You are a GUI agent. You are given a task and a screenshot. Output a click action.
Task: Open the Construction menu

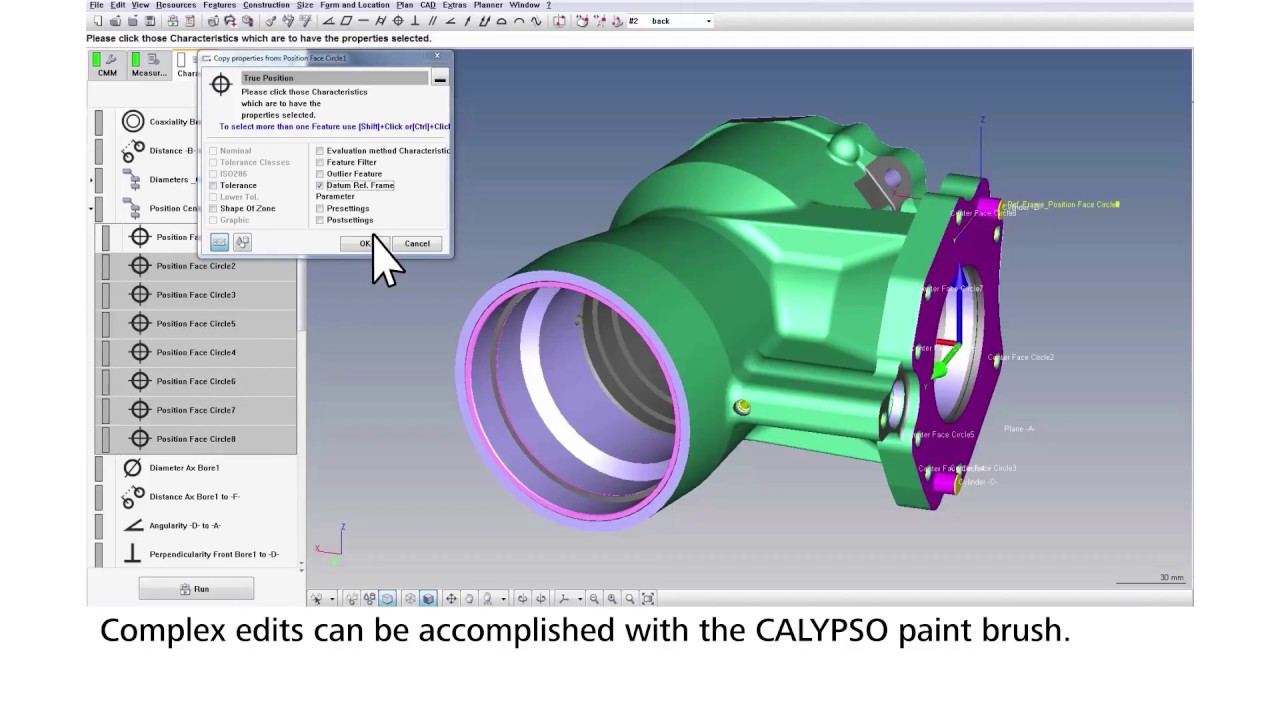266,5
